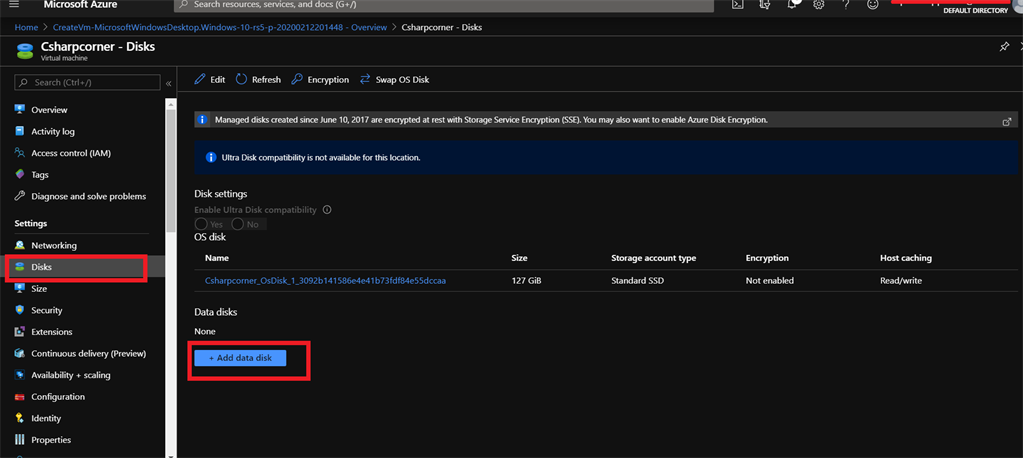Viewport: 1023px width, 458px height.
Task: Click the top search resources field
Action: [444, 5]
